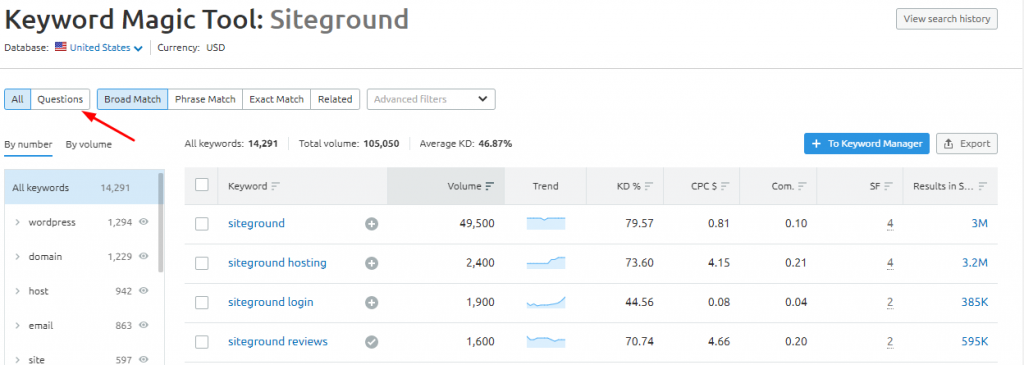The height and width of the screenshot is (365, 1024).
Task: Tick the select-all checkbox in table header
Action: (x=202, y=185)
